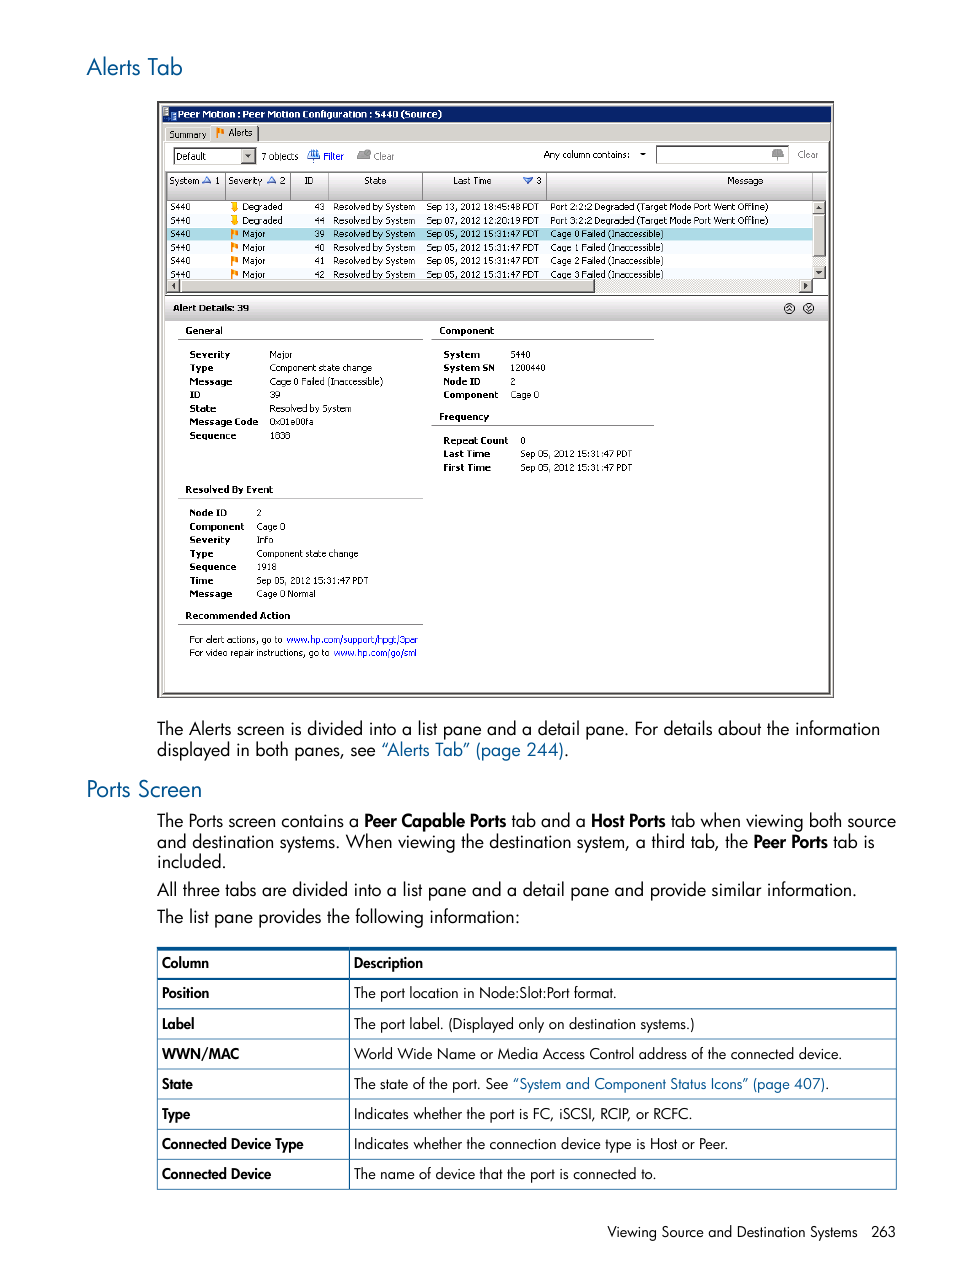Click the list pane vertical scrollbar down arrow

[x=819, y=273]
